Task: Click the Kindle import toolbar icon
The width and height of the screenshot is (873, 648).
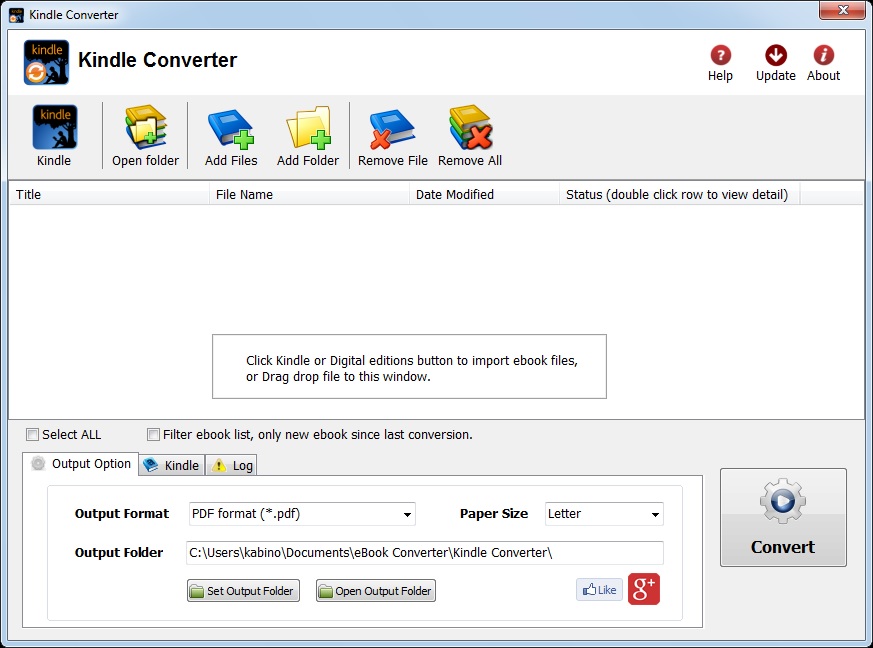Action: point(55,127)
